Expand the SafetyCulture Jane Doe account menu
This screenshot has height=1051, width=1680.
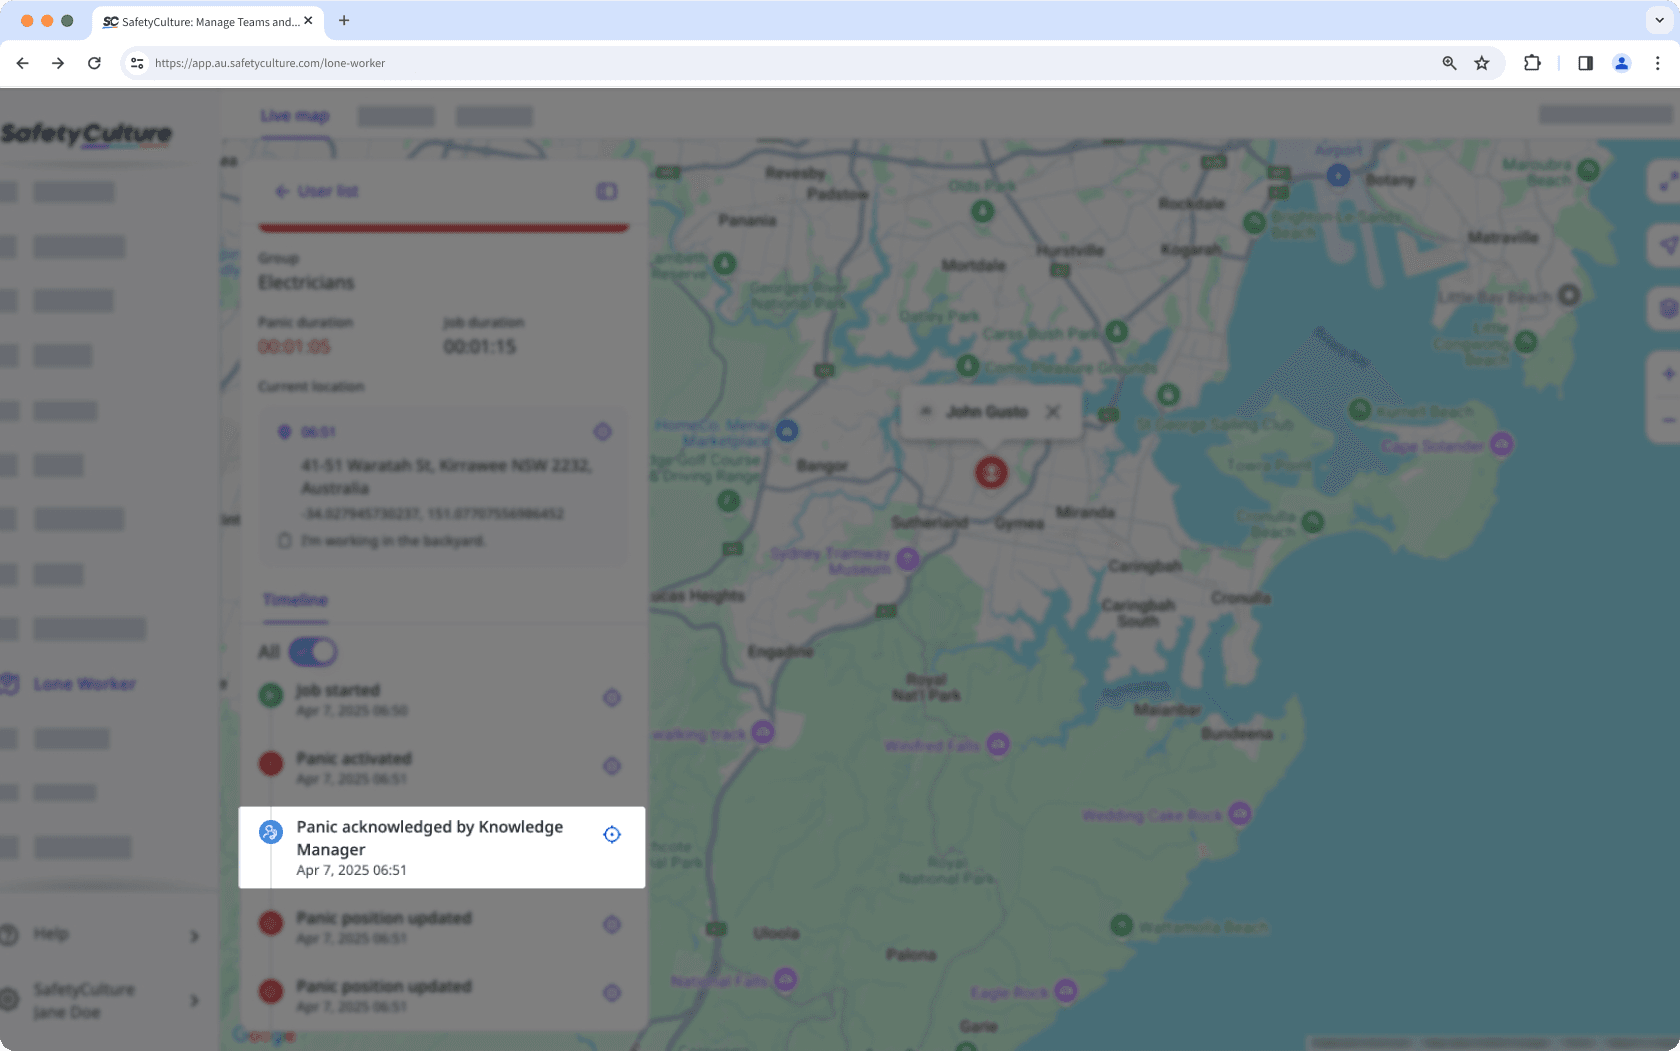(x=194, y=1000)
